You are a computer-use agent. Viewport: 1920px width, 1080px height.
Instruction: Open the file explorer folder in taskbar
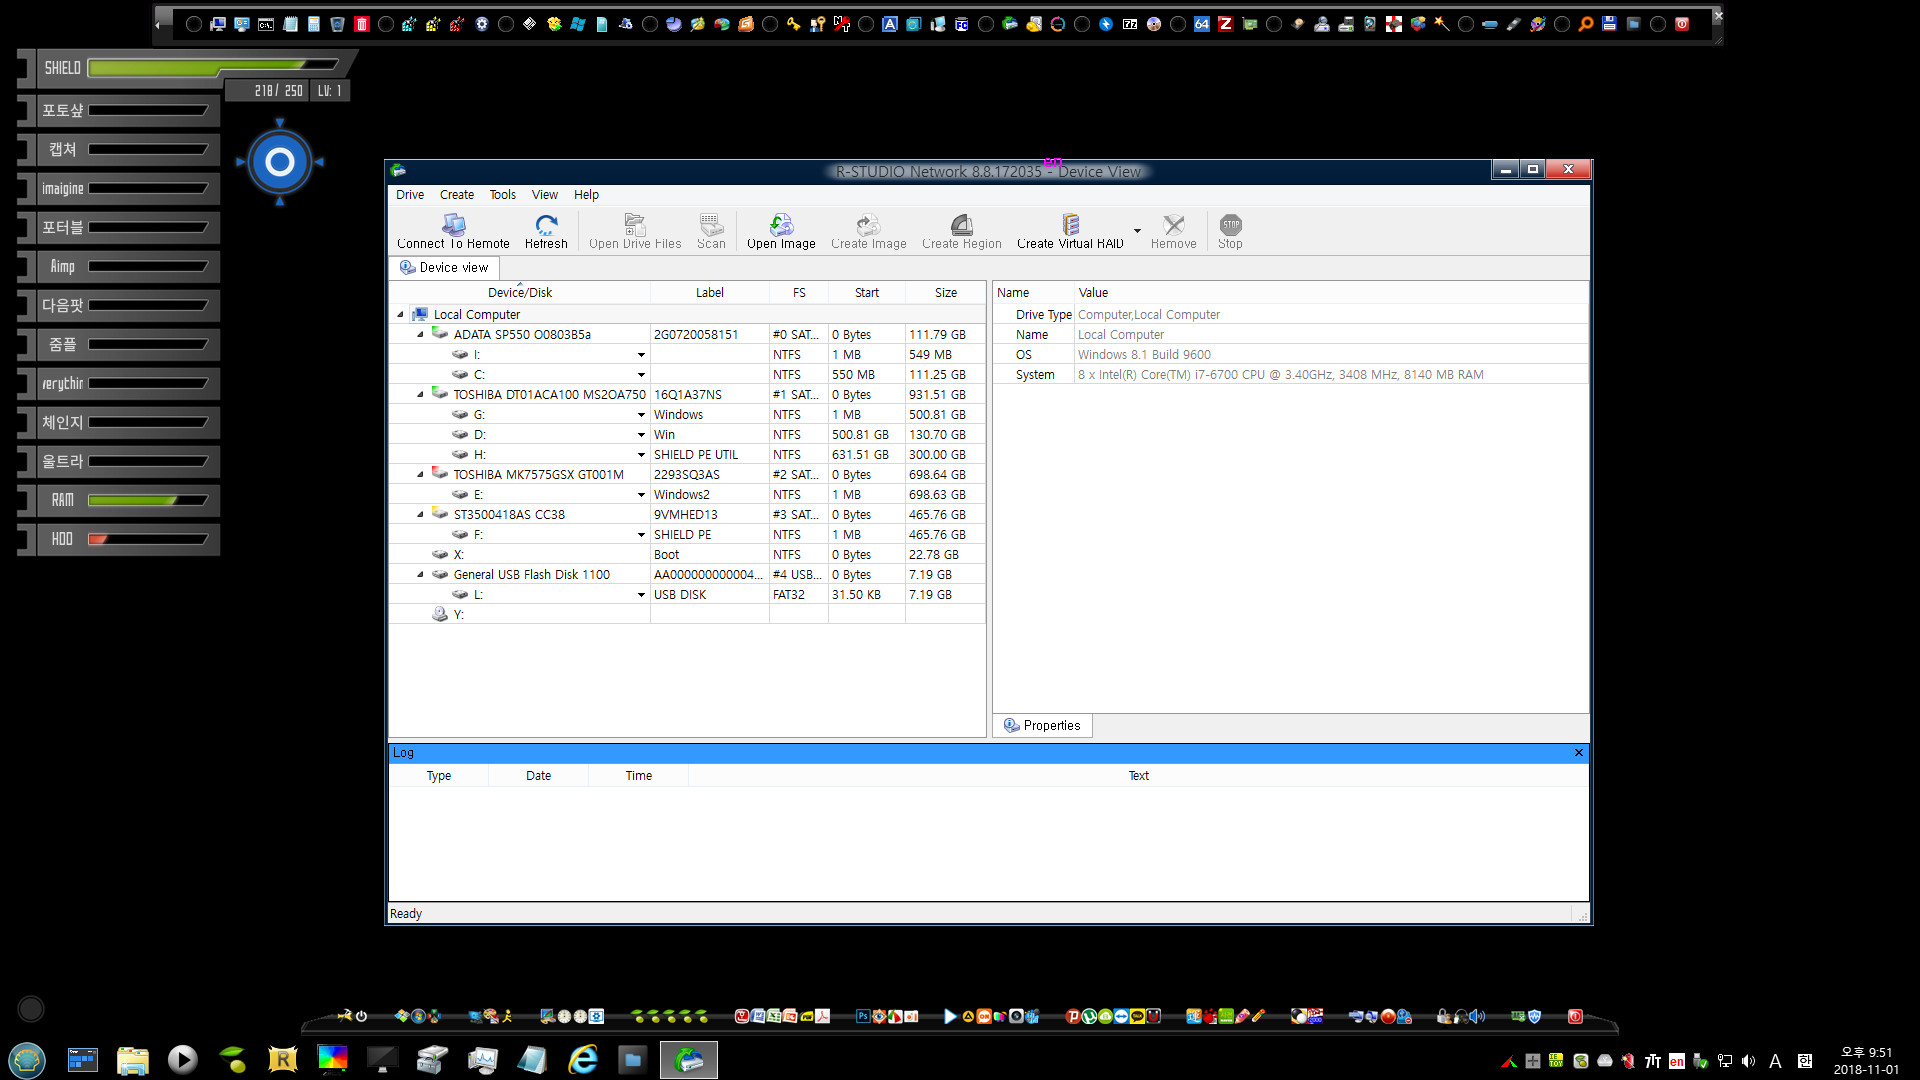(x=133, y=1059)
